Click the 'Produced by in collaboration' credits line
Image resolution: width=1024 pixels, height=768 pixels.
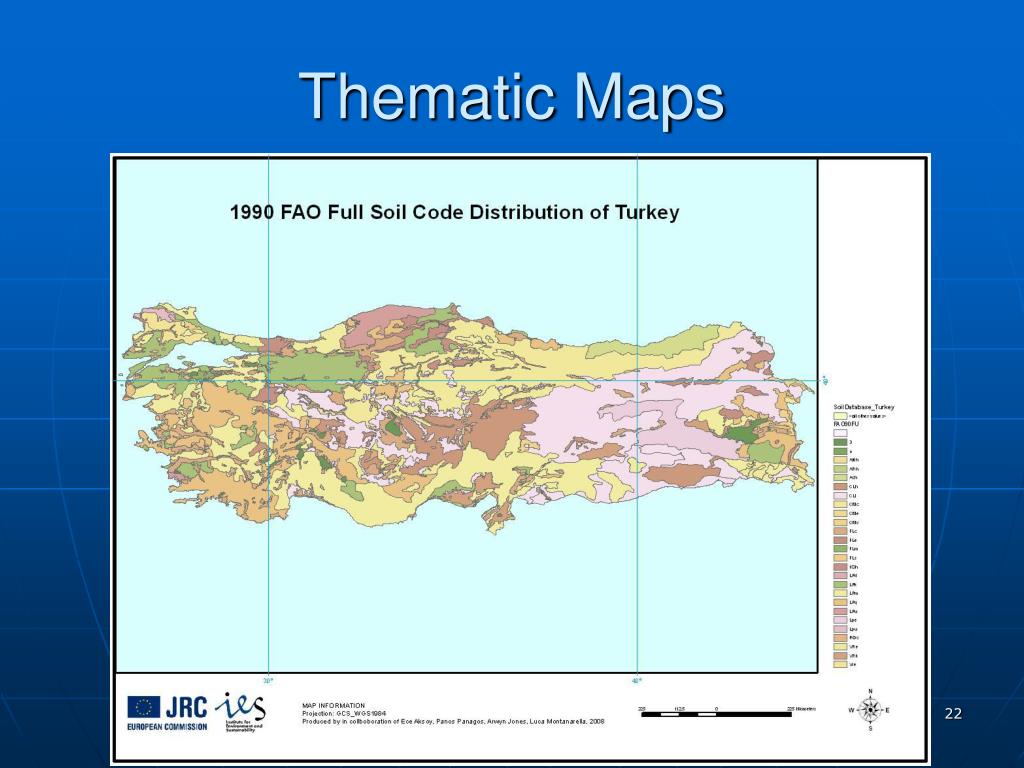coord(453,722)
